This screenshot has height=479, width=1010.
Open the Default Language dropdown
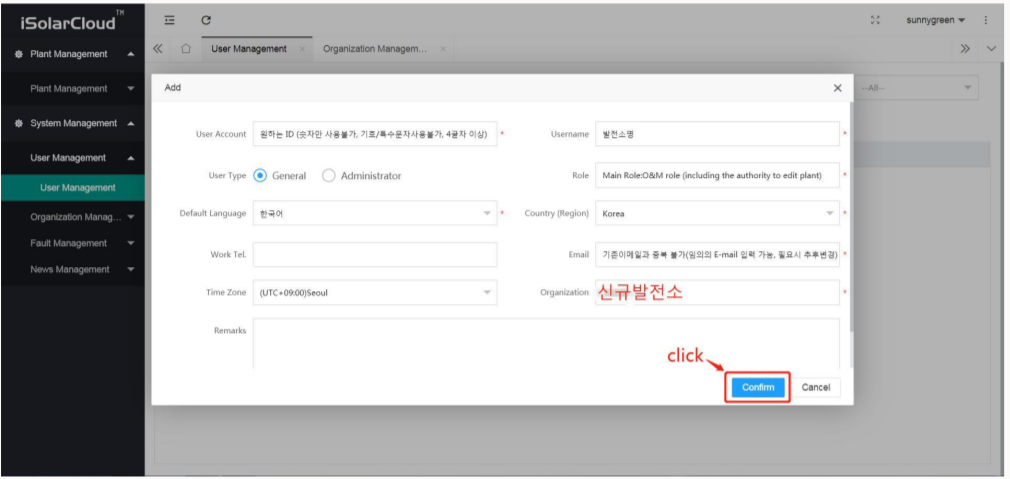pos(375,214)
